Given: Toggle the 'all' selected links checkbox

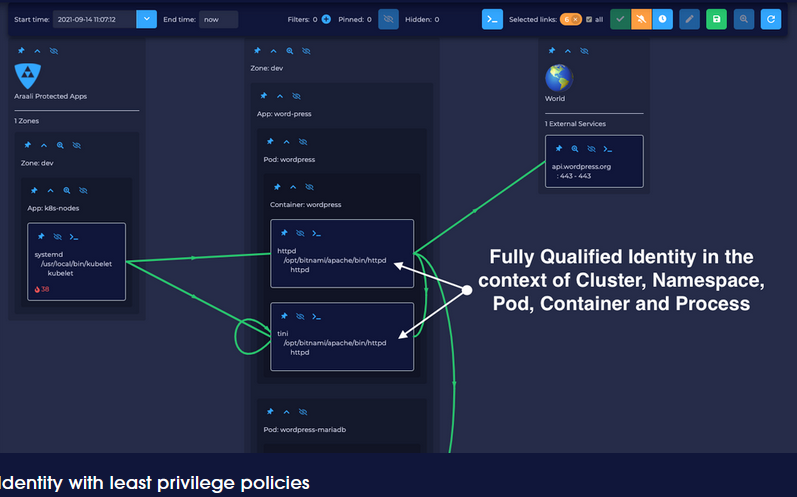Looking at the screenshot, I should click(589, 19).
